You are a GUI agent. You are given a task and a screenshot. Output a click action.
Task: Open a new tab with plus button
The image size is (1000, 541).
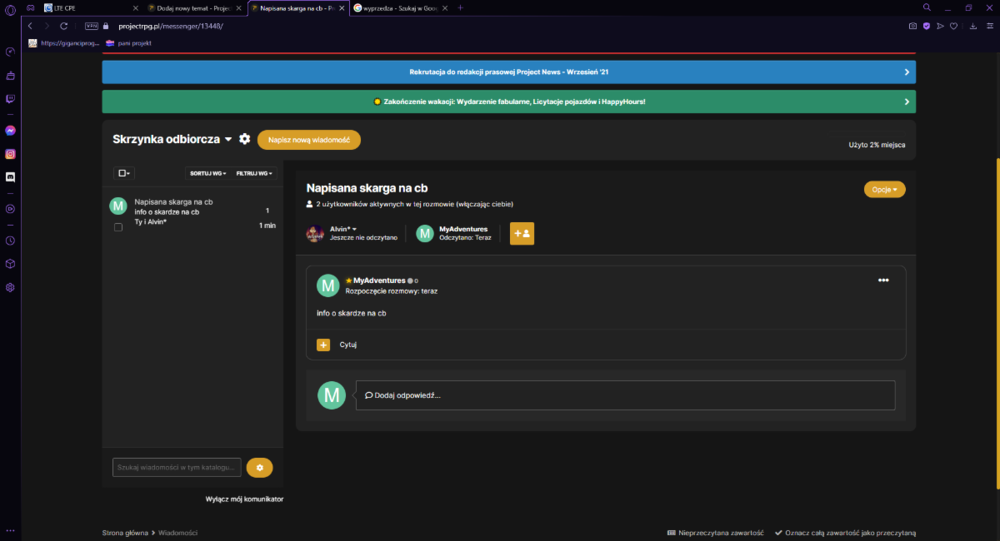(x=460, y=8)
